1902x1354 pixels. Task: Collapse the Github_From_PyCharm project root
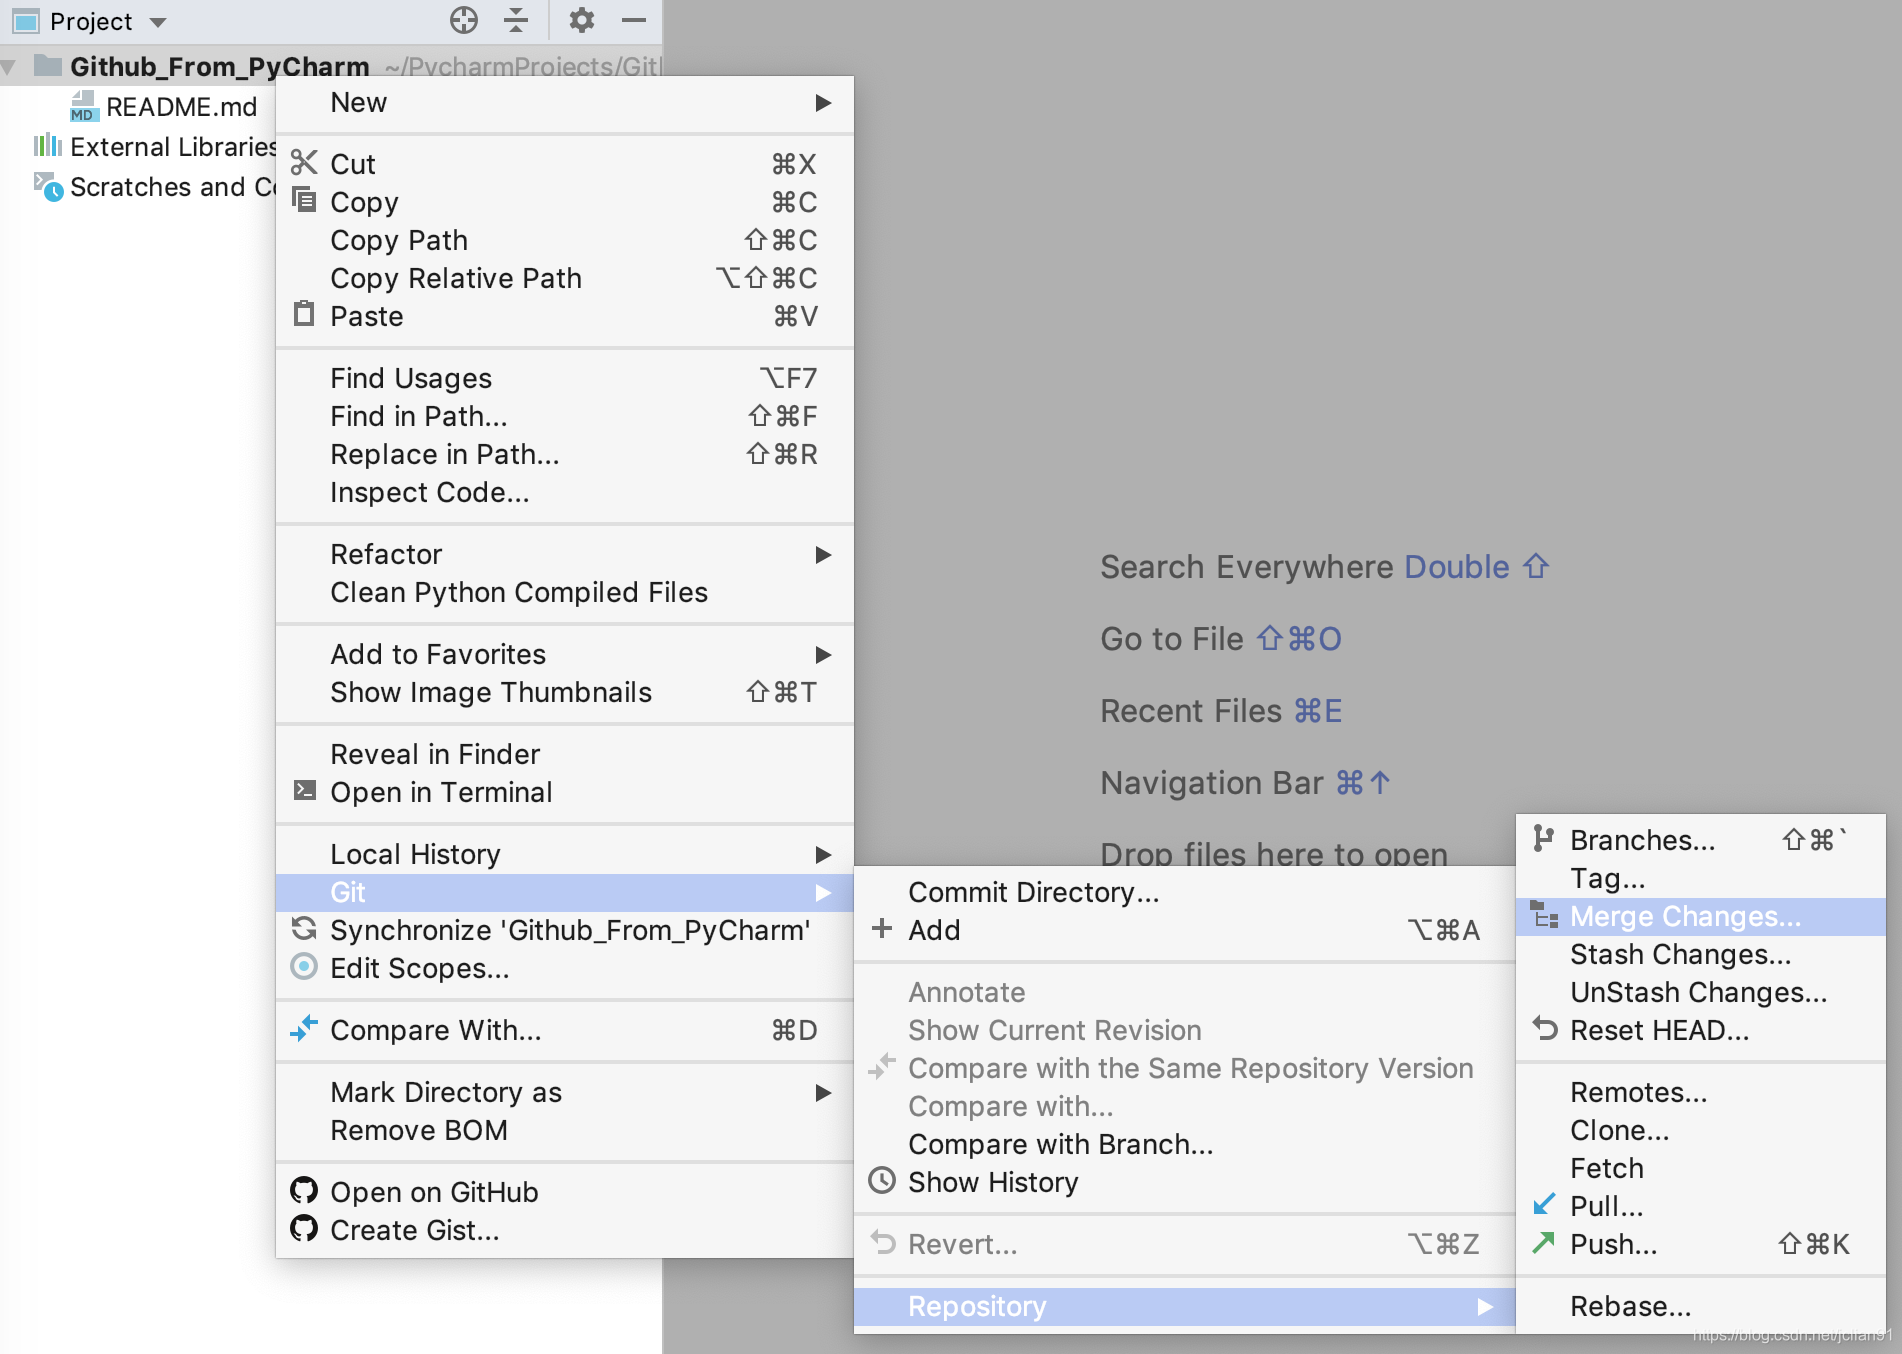(x=9, y=67)
